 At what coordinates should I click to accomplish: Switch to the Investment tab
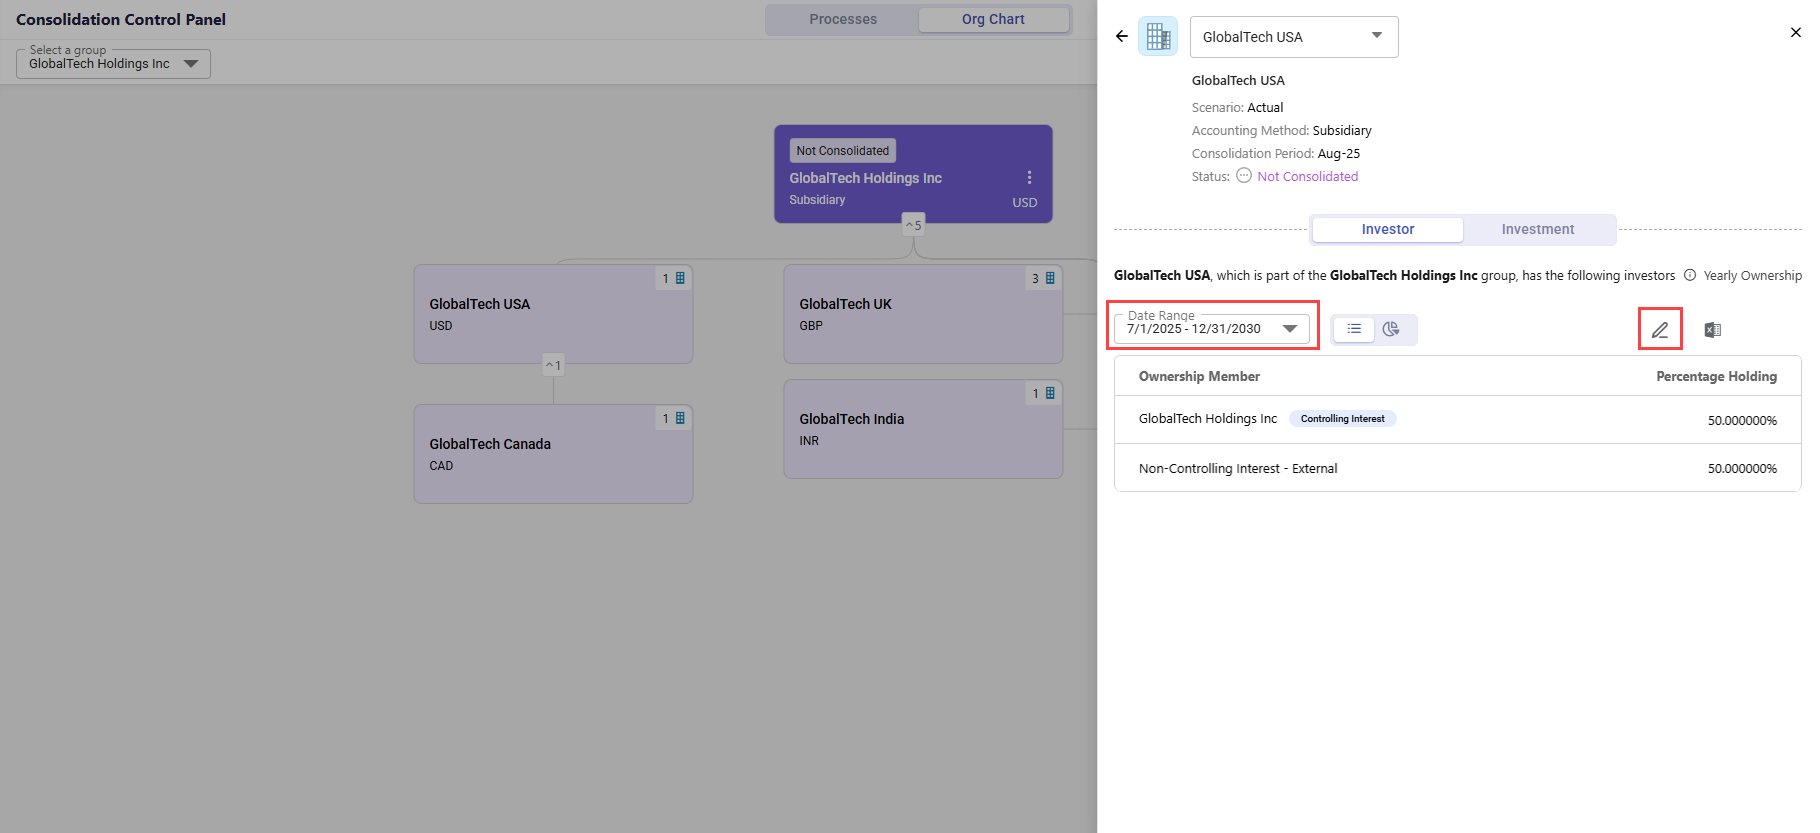pyautogui.click(x=1537, y=229)
